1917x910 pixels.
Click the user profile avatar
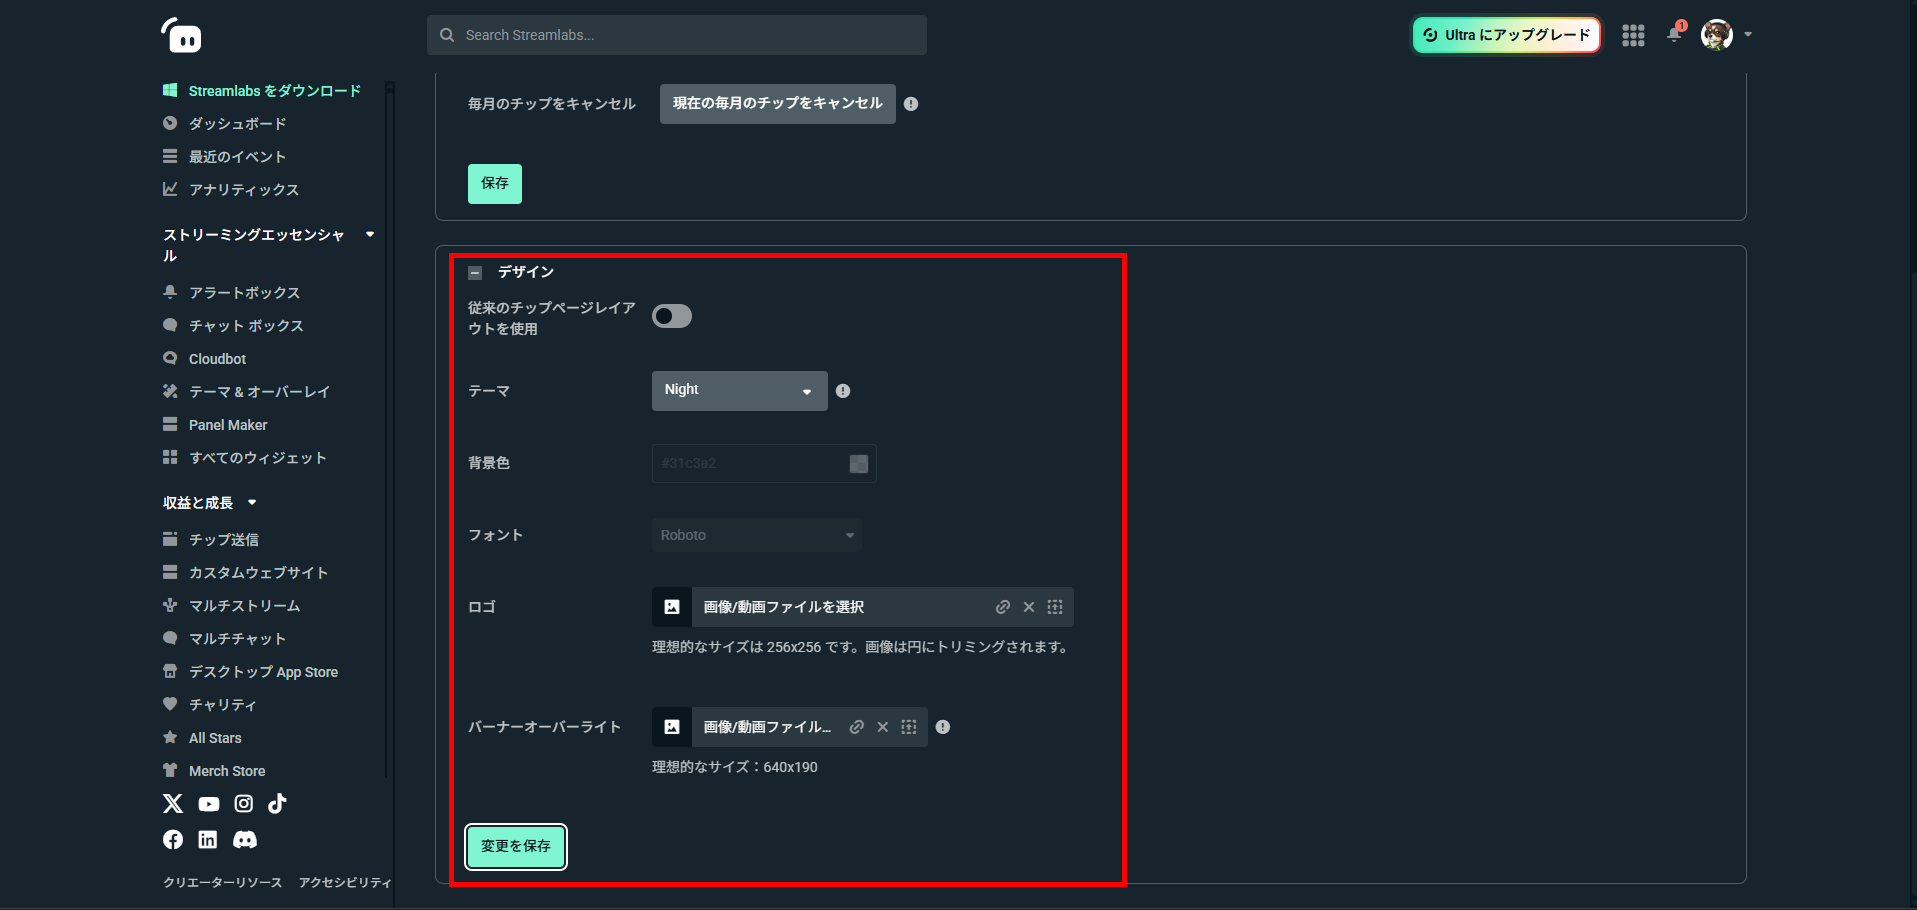coord(1717,35)
